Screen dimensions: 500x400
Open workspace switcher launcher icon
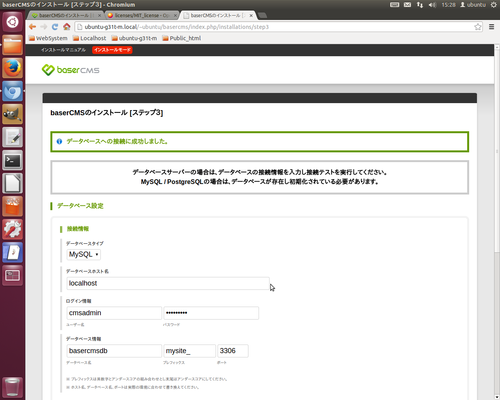(x=13, y=275)
